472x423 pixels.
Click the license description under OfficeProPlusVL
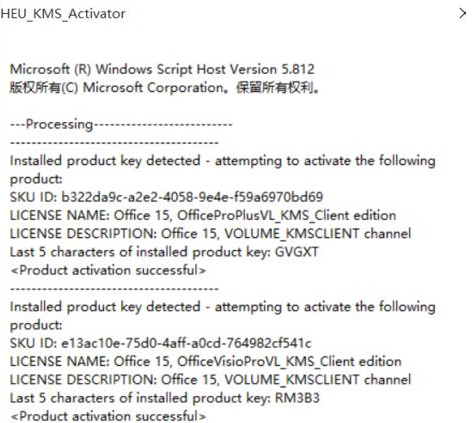(210, 234)
